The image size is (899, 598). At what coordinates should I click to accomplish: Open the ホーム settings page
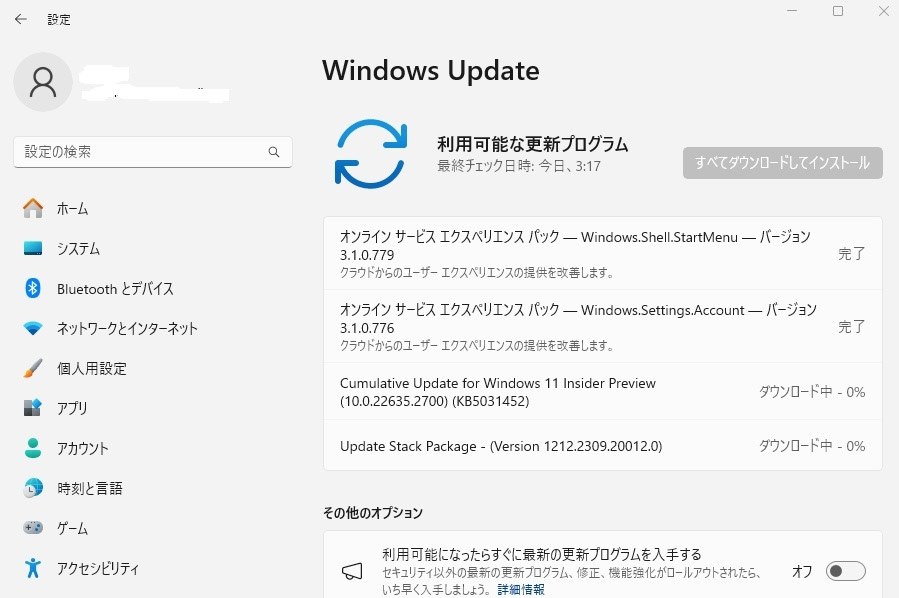coord(72,208)
